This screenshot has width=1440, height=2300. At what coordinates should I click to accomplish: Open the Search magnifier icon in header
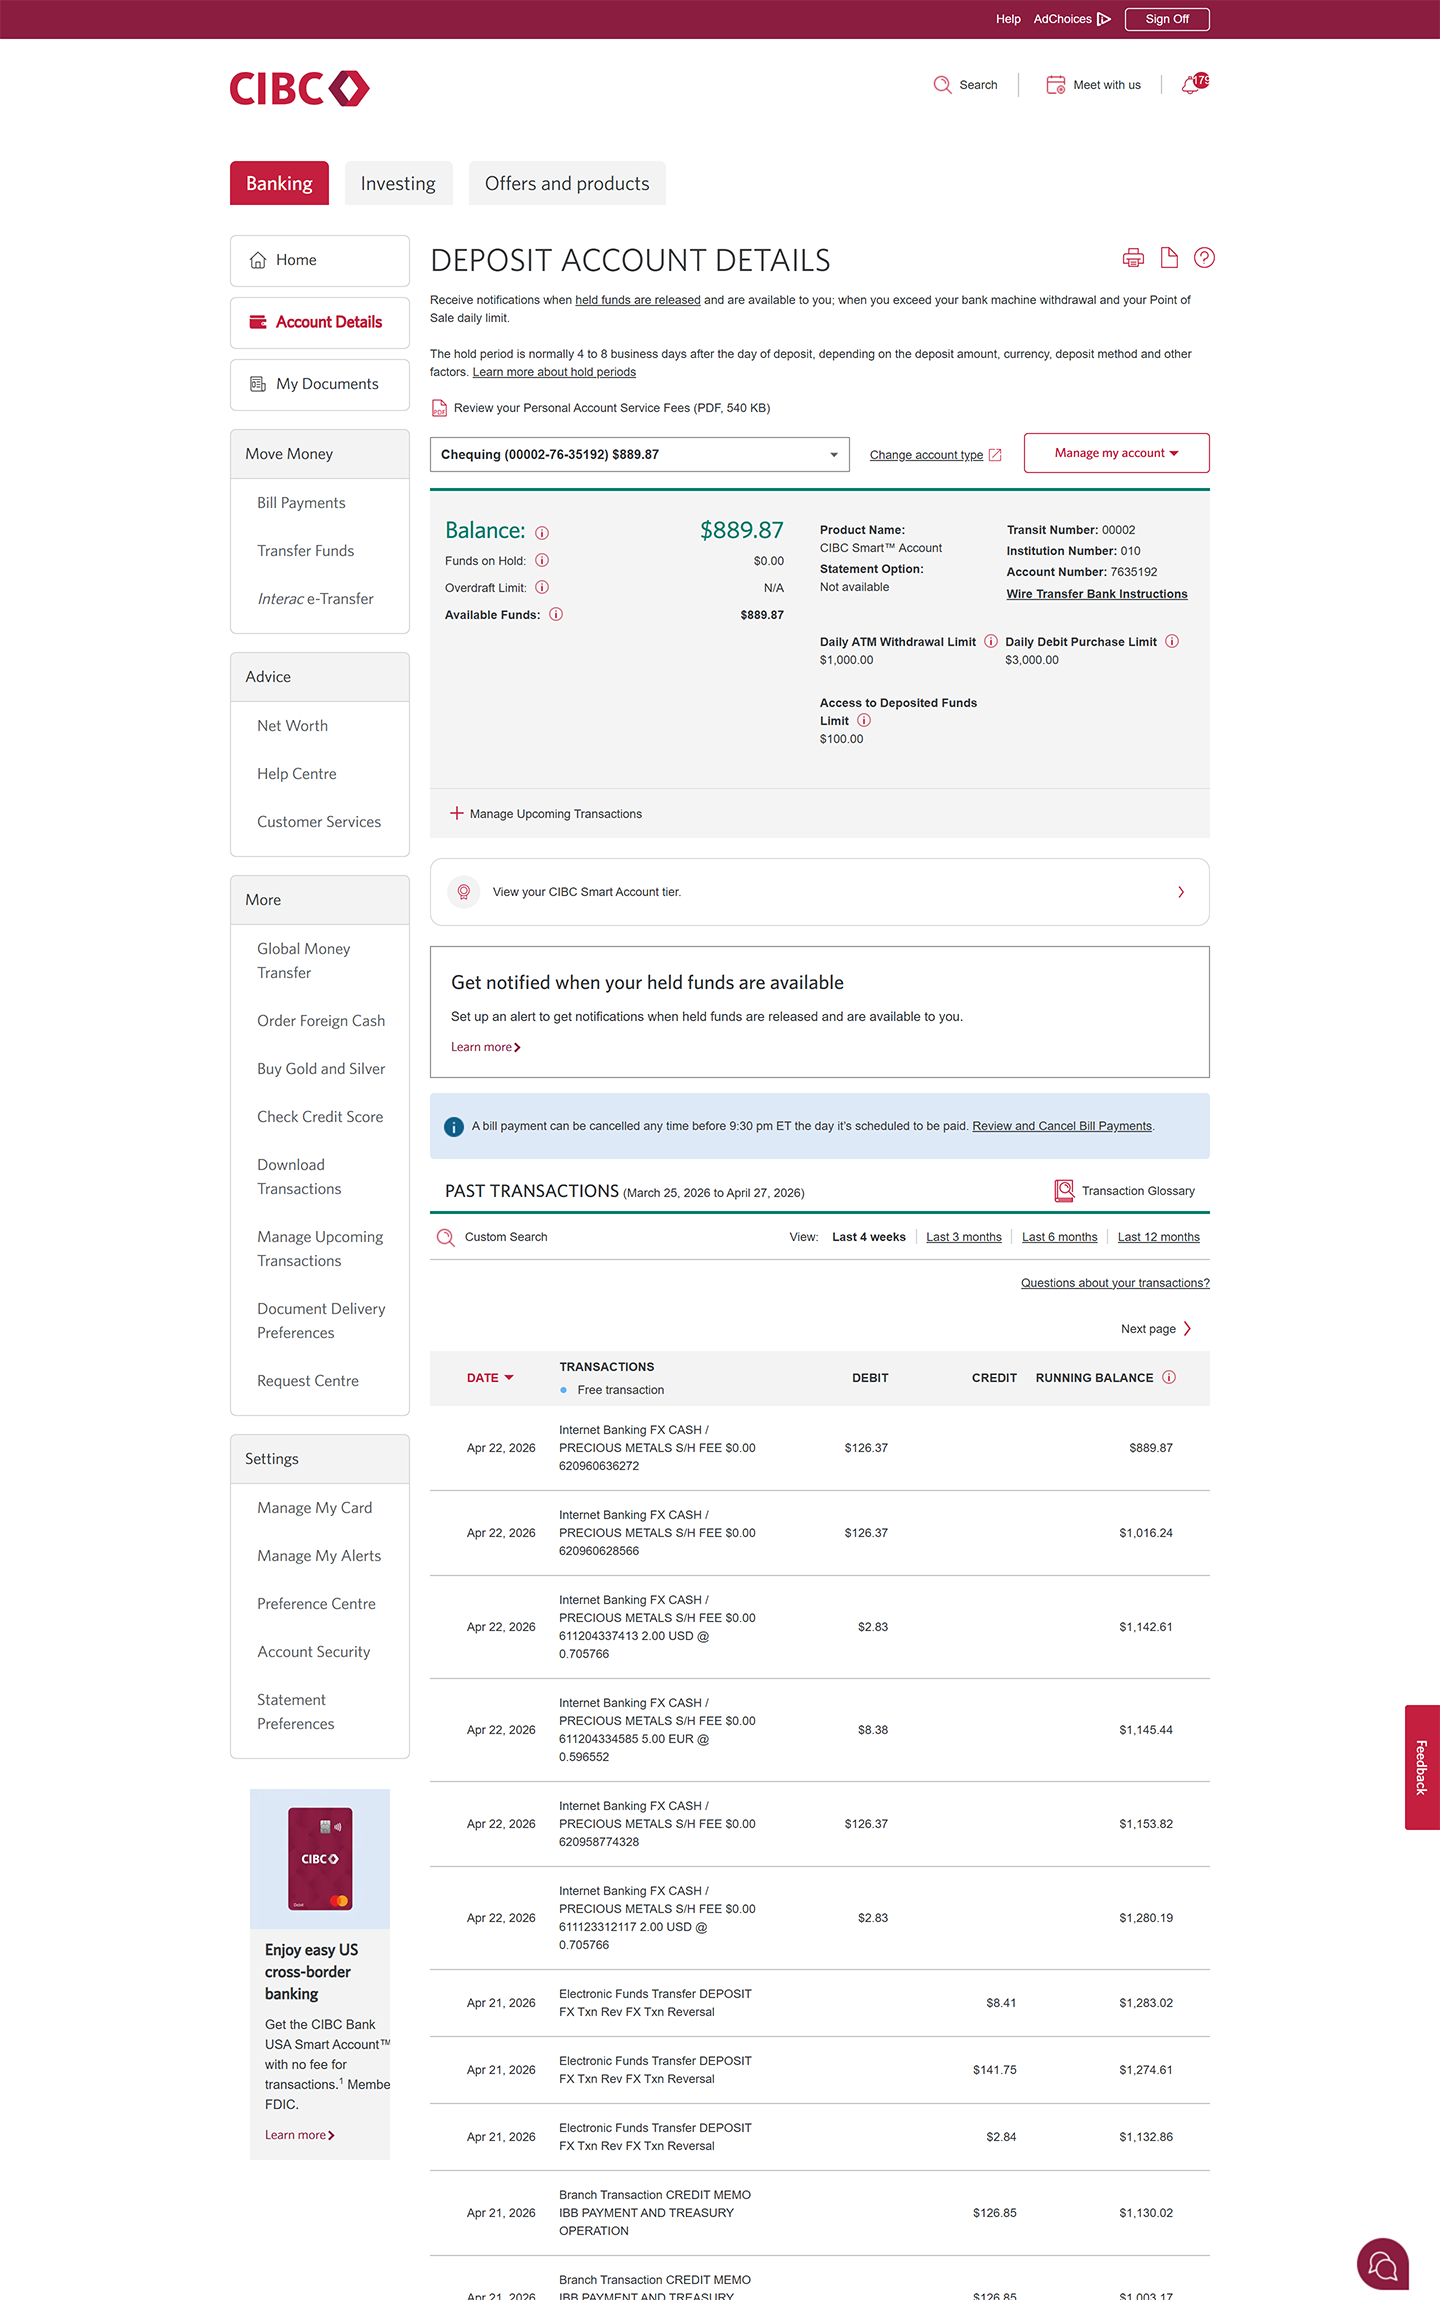point(942,85)
